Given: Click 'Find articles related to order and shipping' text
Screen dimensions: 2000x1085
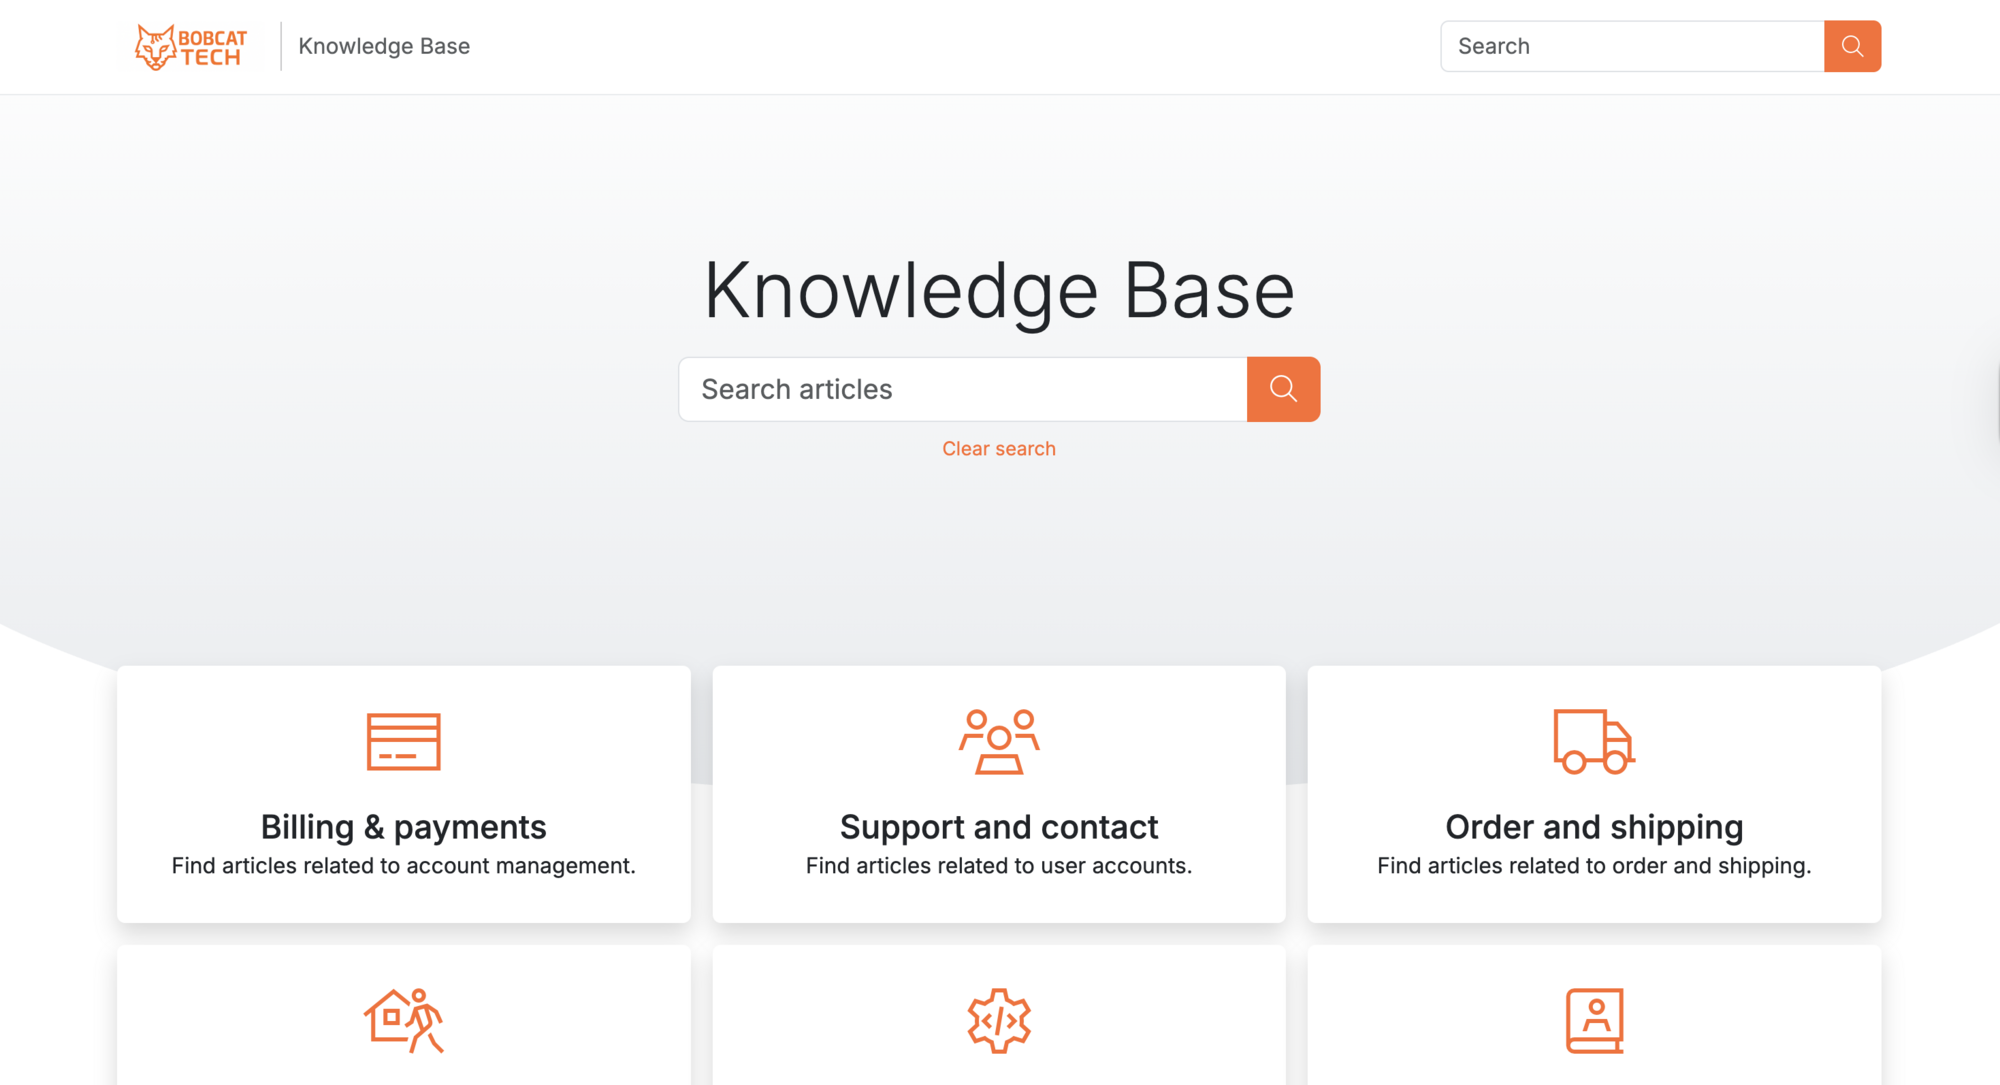Looking at the screenshot, I should (x=1594, y=866).
